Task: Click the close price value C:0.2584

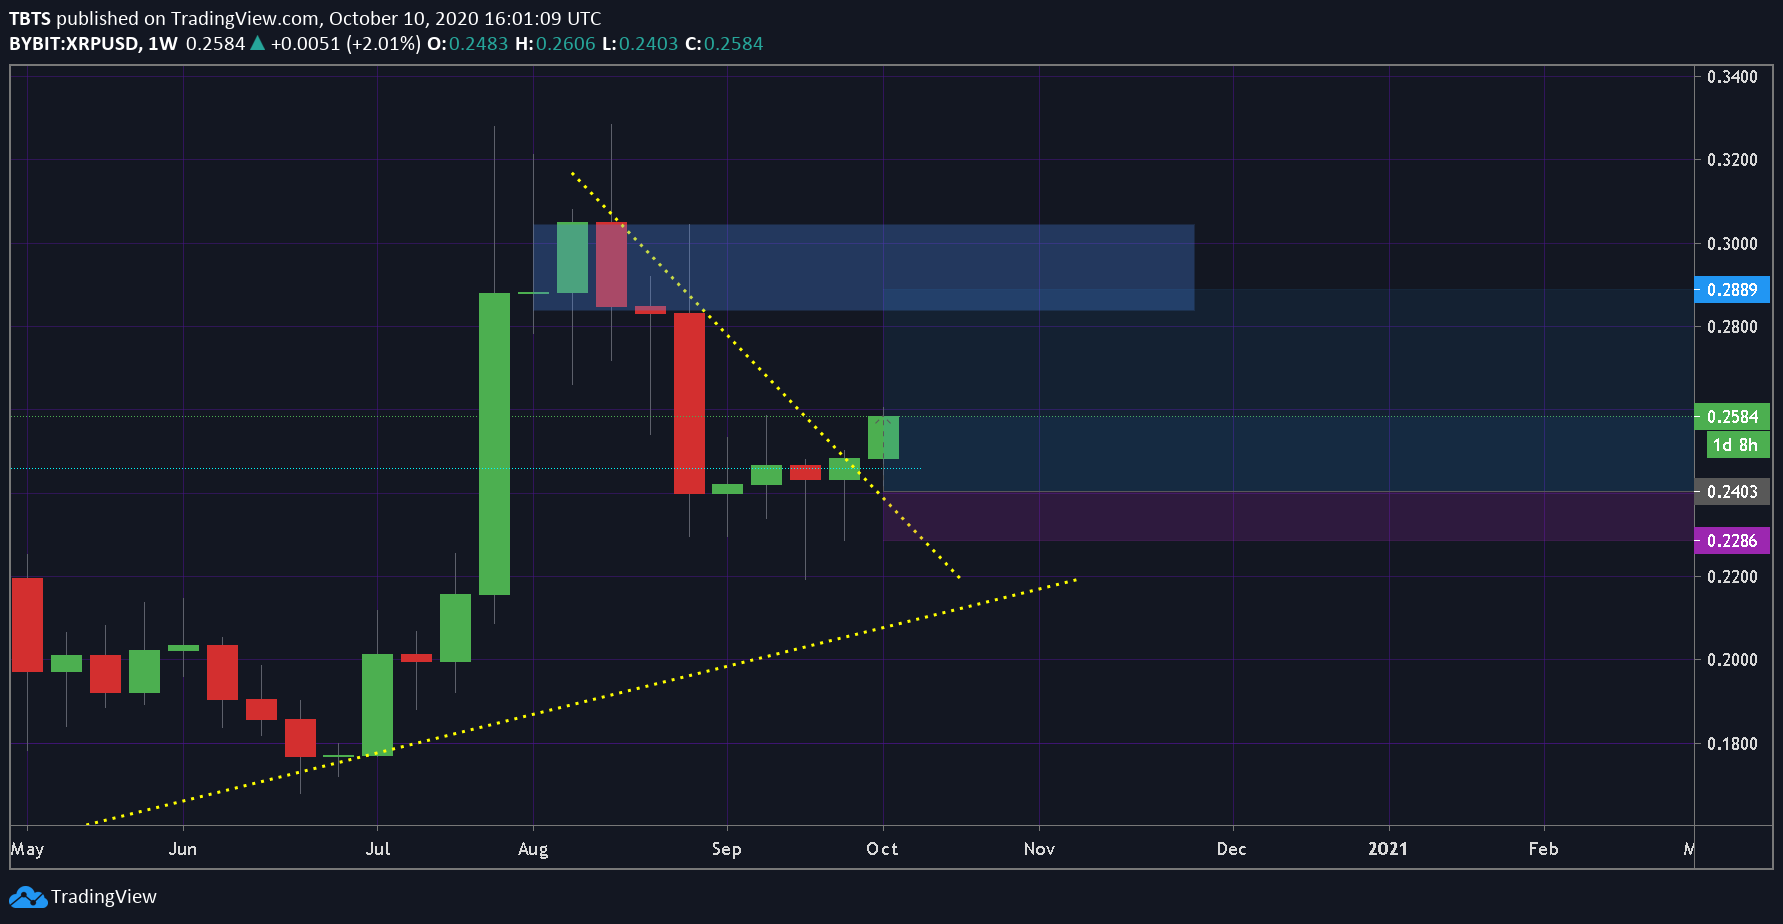Action: click(x=724, y=44)
